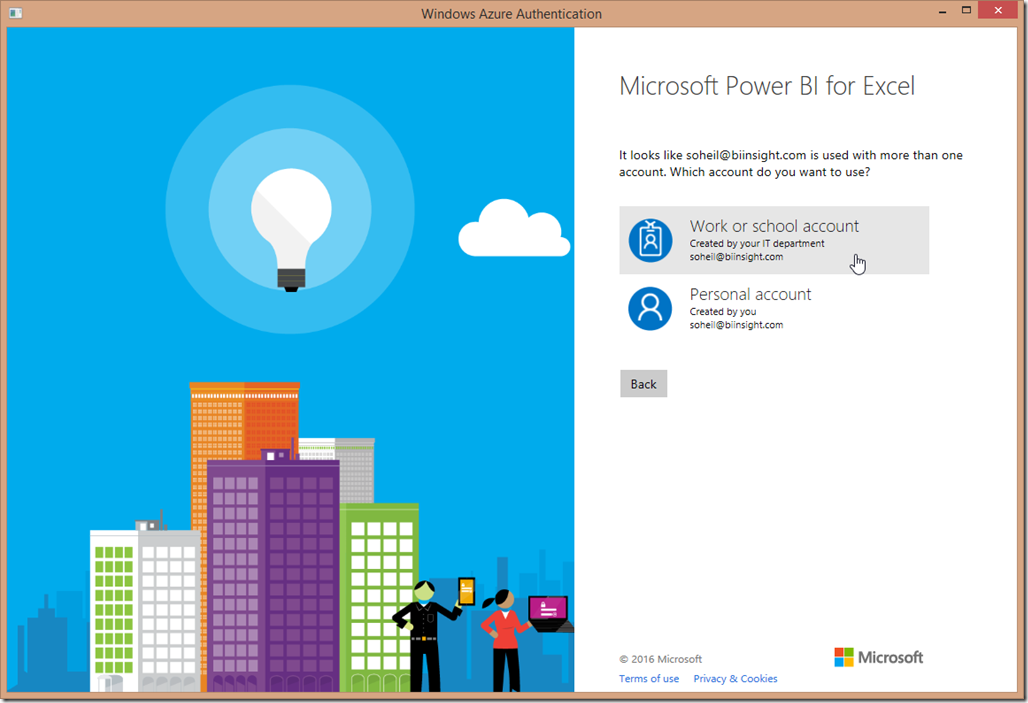Click the Back button

643,384
